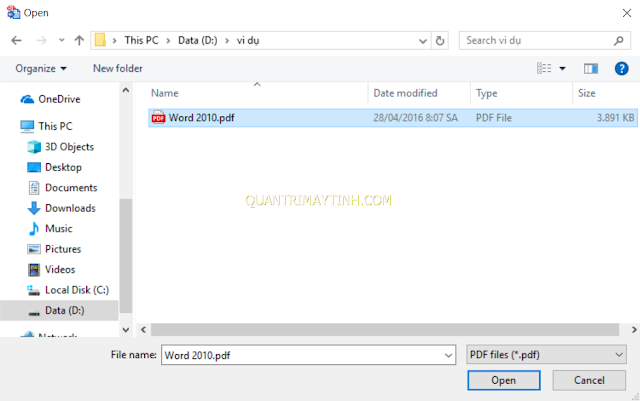Click the 3D Objects cube icon
This screenshot has height=401, width=640.
34,147
